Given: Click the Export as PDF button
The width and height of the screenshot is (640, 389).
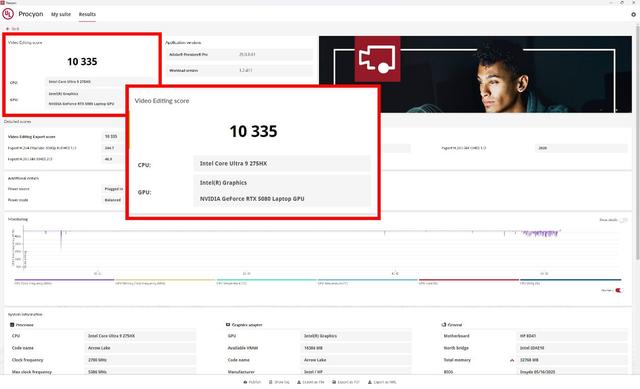Looking at the screenshot, I should click(x=346, y=382).
